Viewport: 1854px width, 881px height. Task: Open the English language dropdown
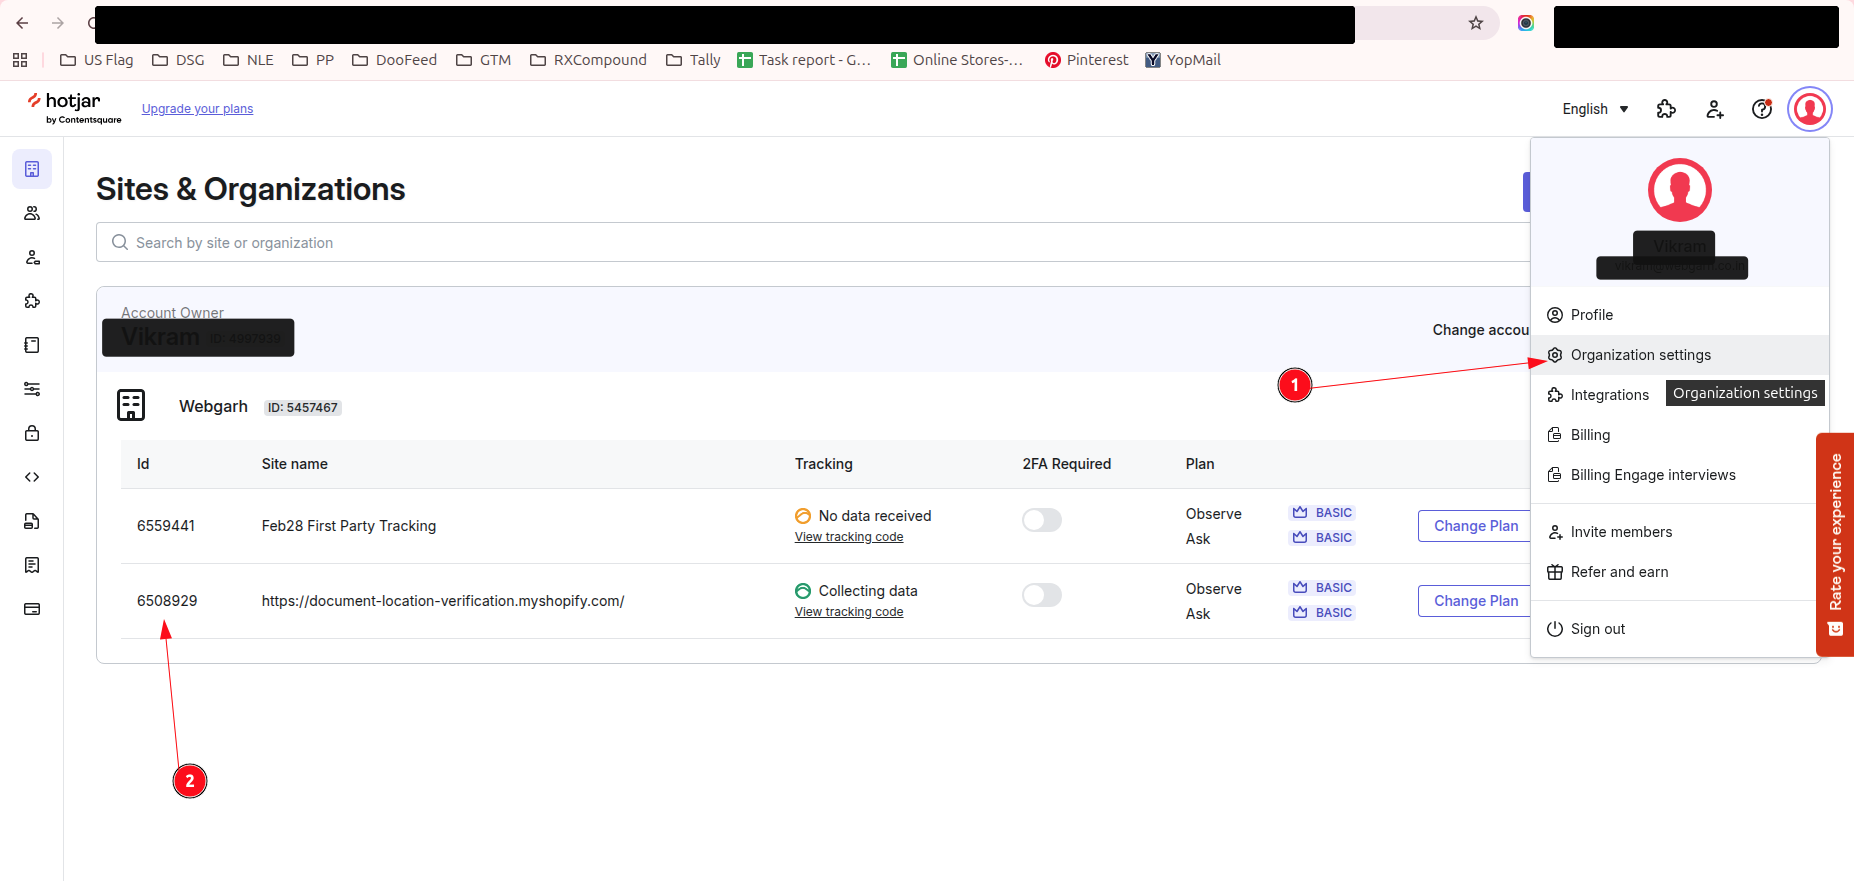pos(1595,109)
